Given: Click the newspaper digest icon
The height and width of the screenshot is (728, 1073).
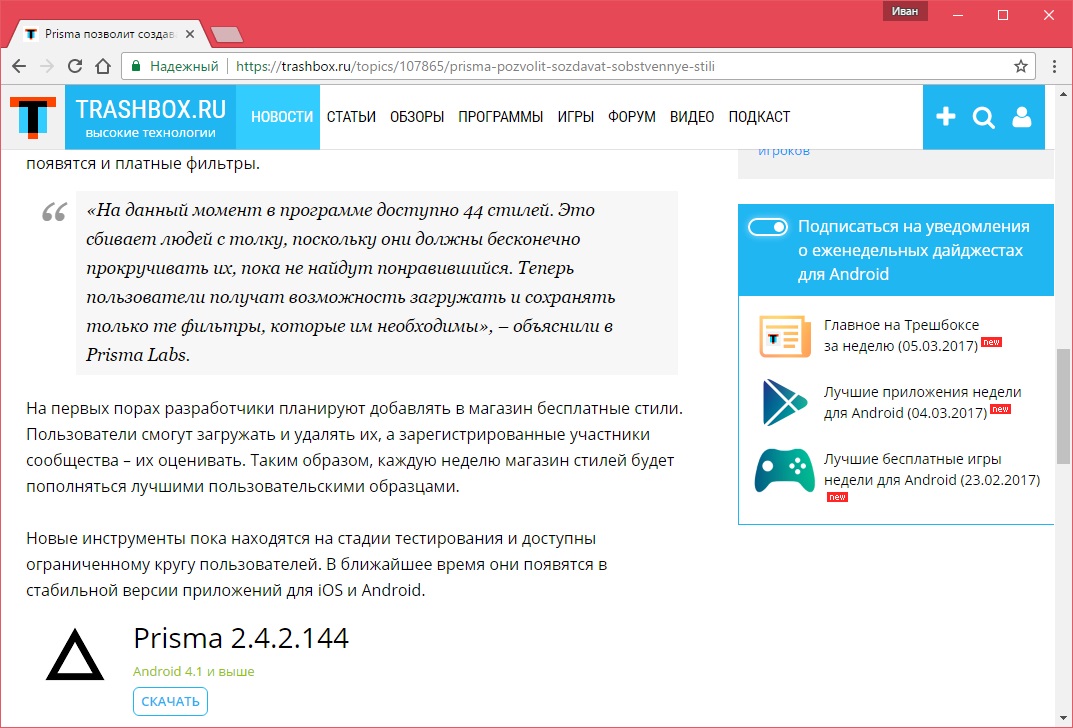Looking at the screenshot, I should [785, 335].
